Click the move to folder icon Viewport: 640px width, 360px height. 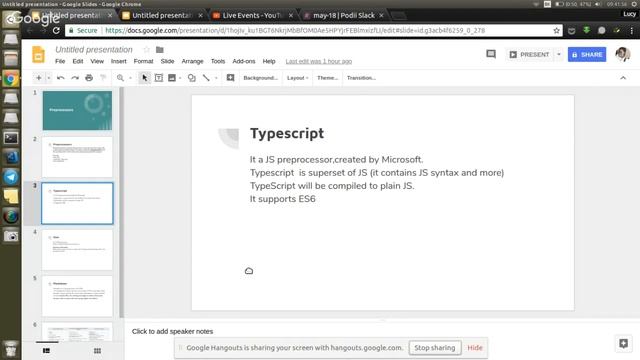tap(160, 50)
